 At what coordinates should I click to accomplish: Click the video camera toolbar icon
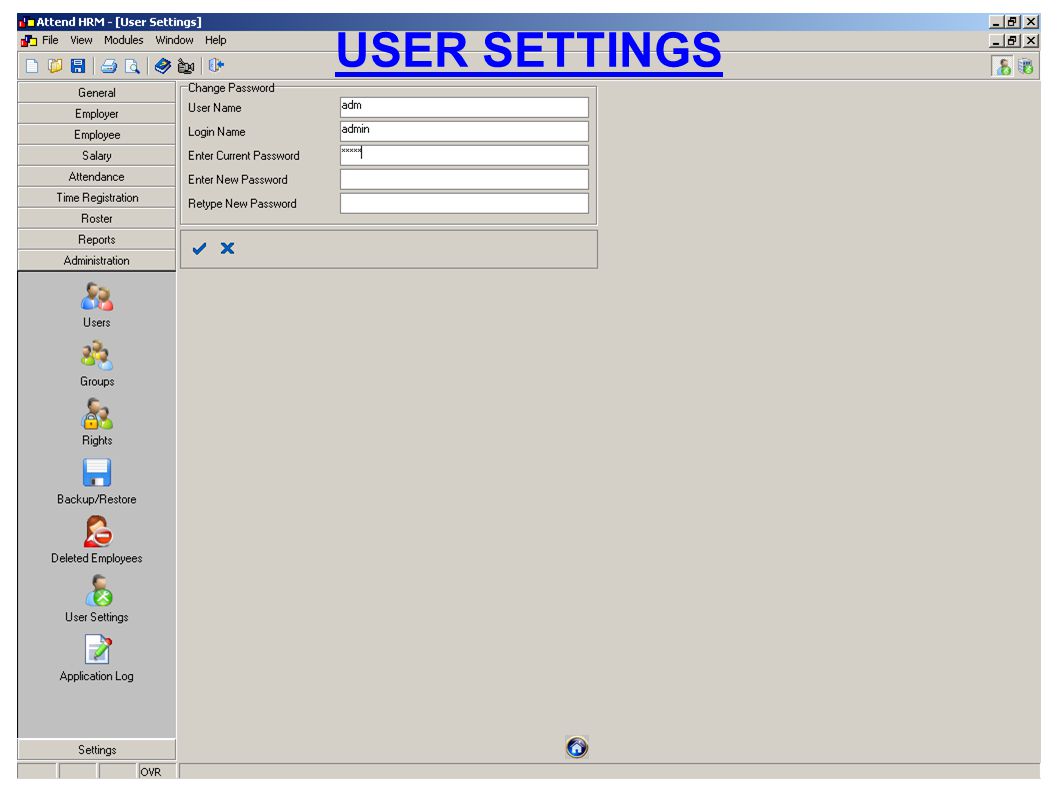tap(186, 66)
